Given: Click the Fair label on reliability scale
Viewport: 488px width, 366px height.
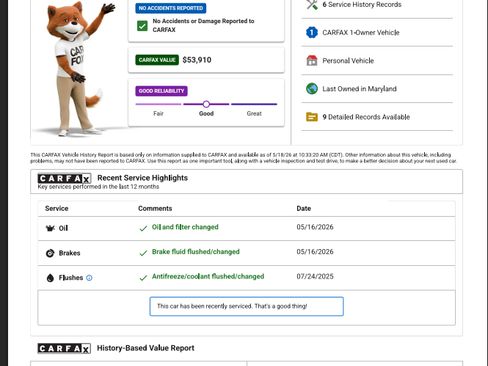Looking at the screenshot, I should pos(158,114).
